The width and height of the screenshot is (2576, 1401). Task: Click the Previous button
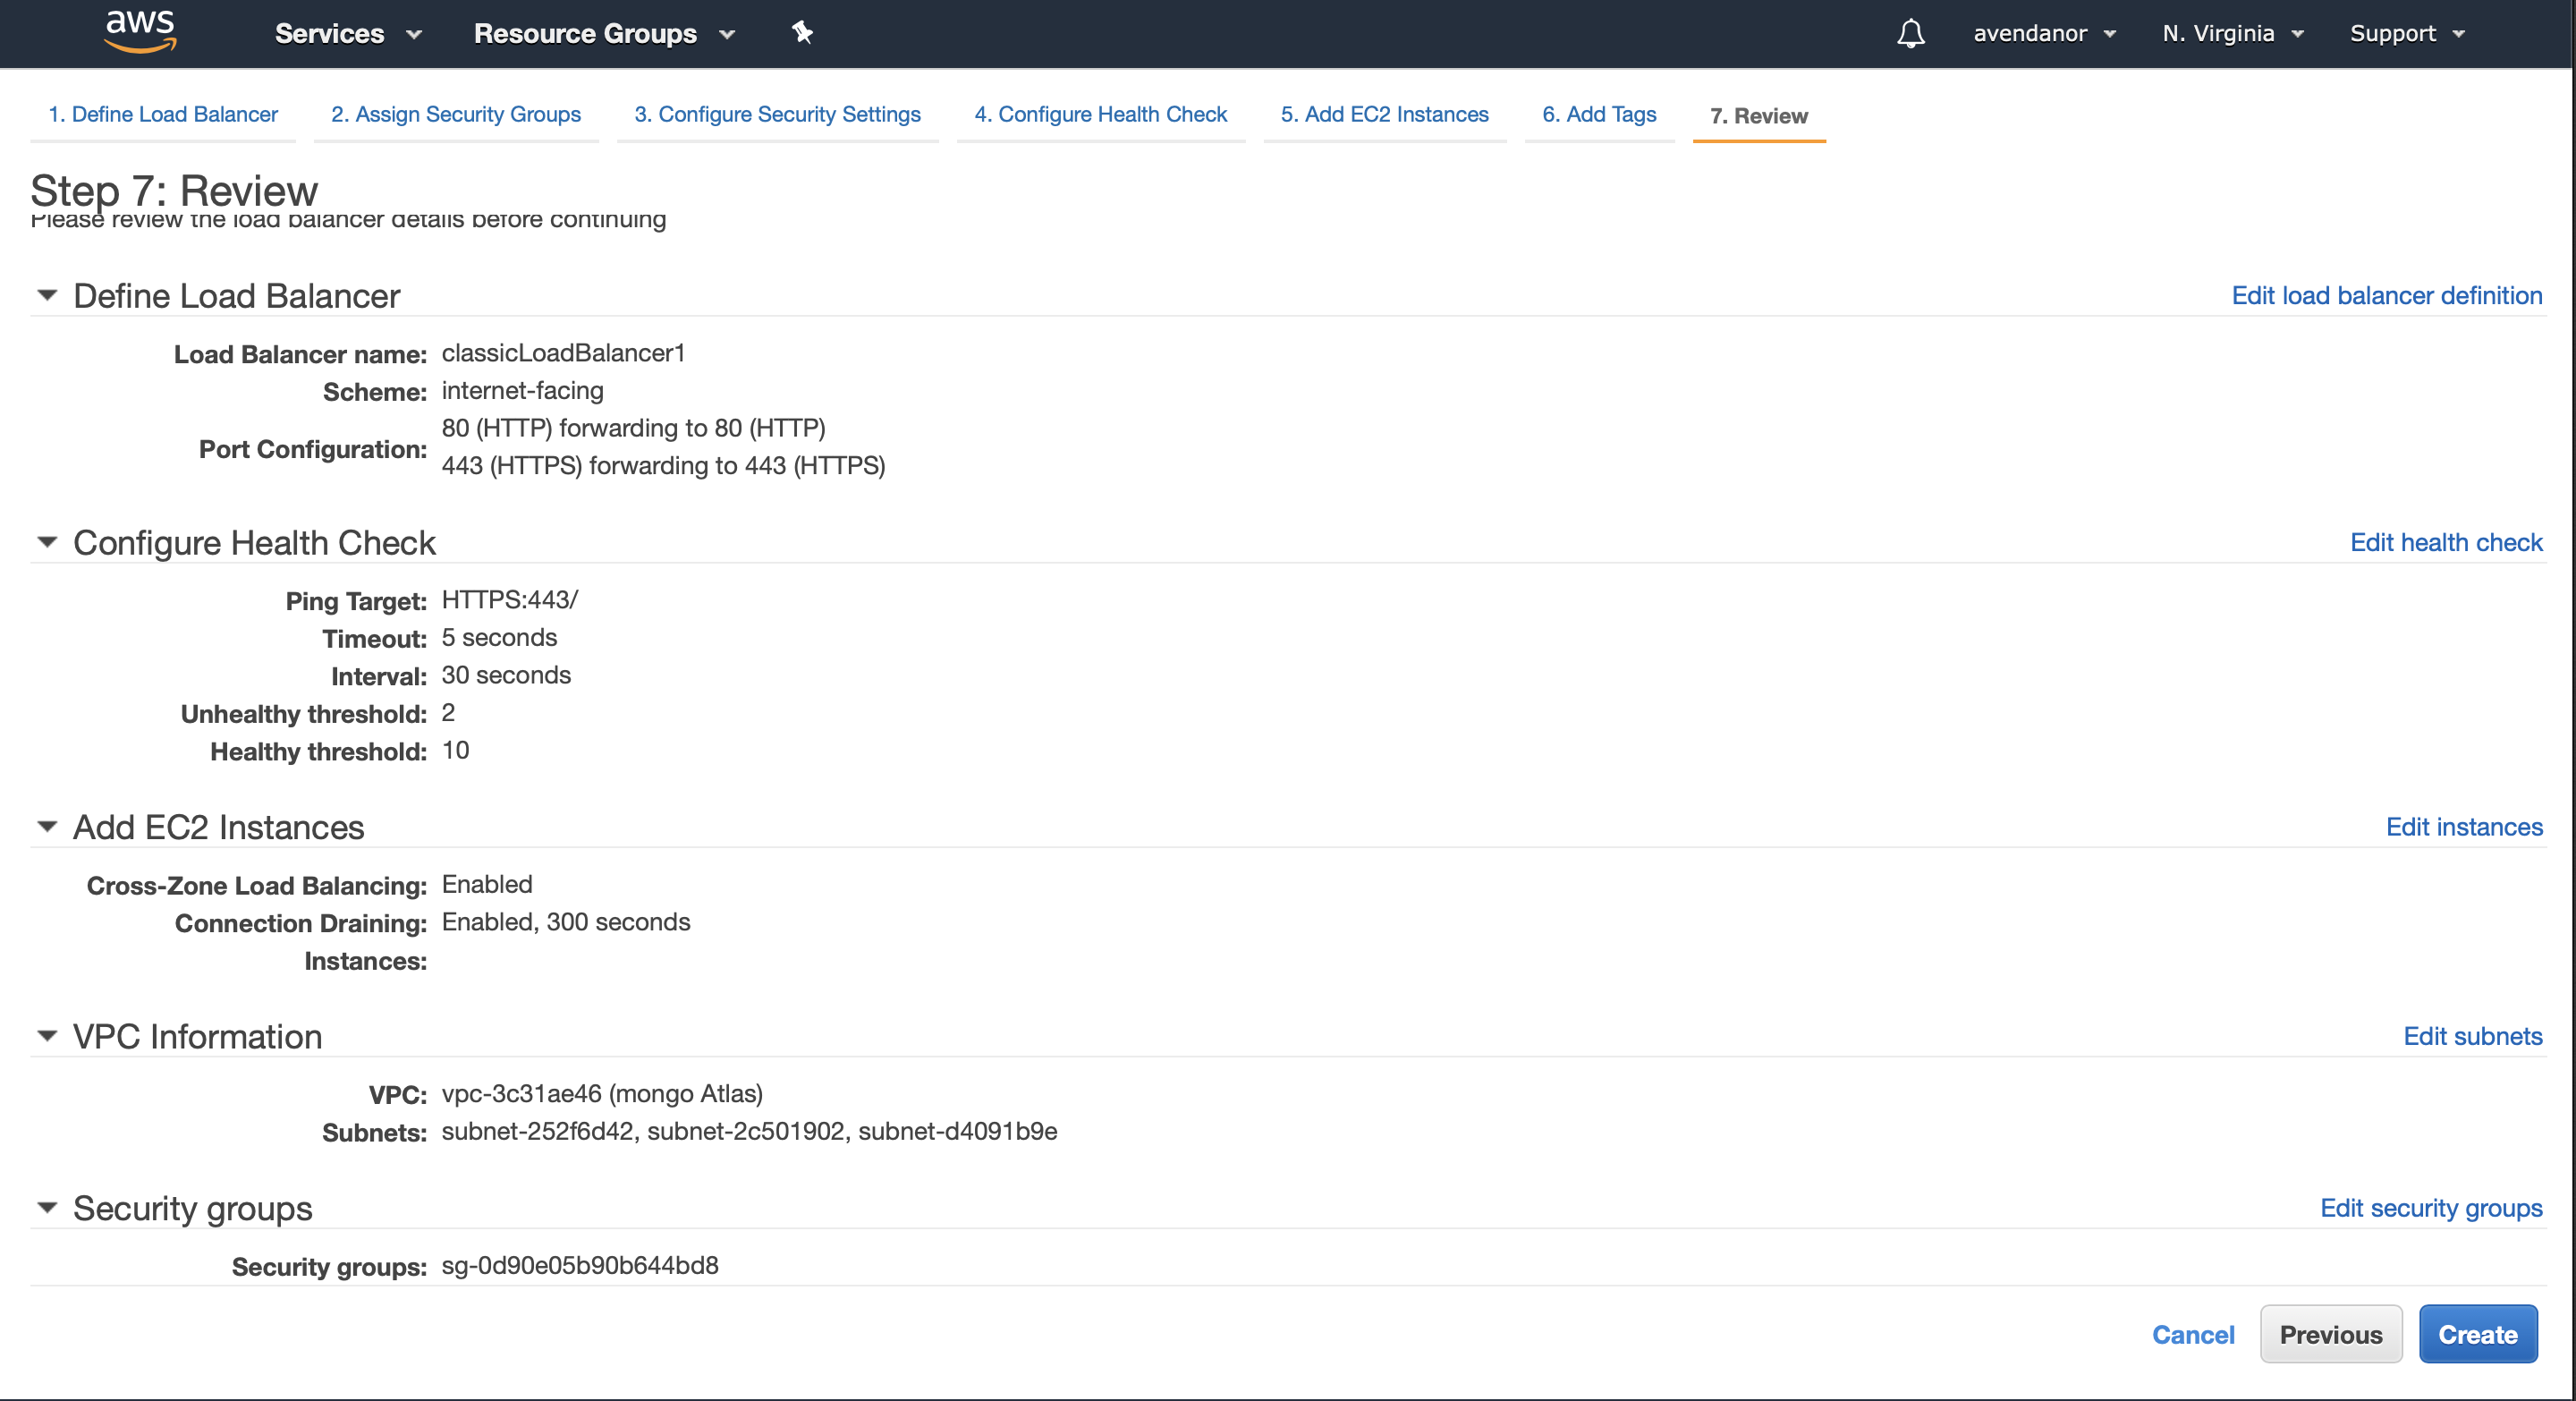pyautogui.click(x=2330, y=1334)
